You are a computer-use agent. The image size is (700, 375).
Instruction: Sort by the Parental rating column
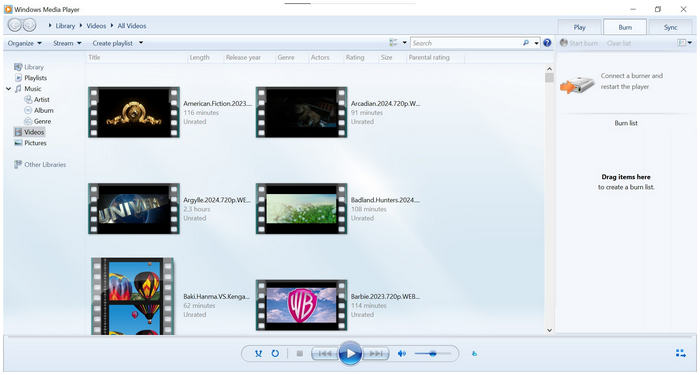(429, 57)
